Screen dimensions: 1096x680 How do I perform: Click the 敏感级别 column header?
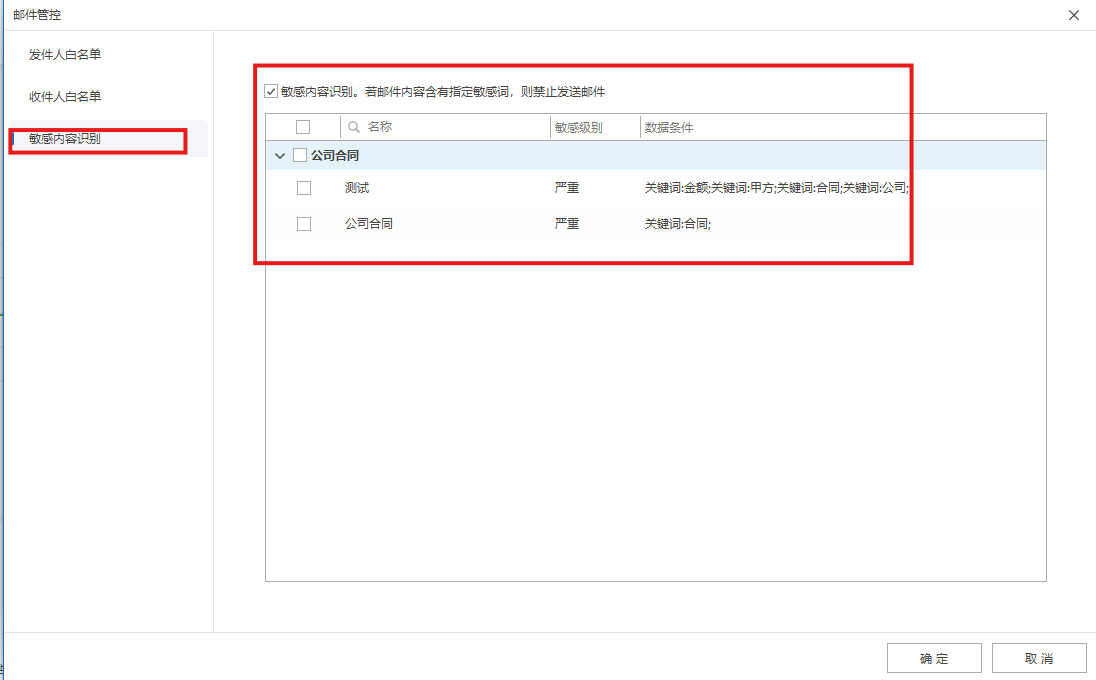[x=581, y=126]
